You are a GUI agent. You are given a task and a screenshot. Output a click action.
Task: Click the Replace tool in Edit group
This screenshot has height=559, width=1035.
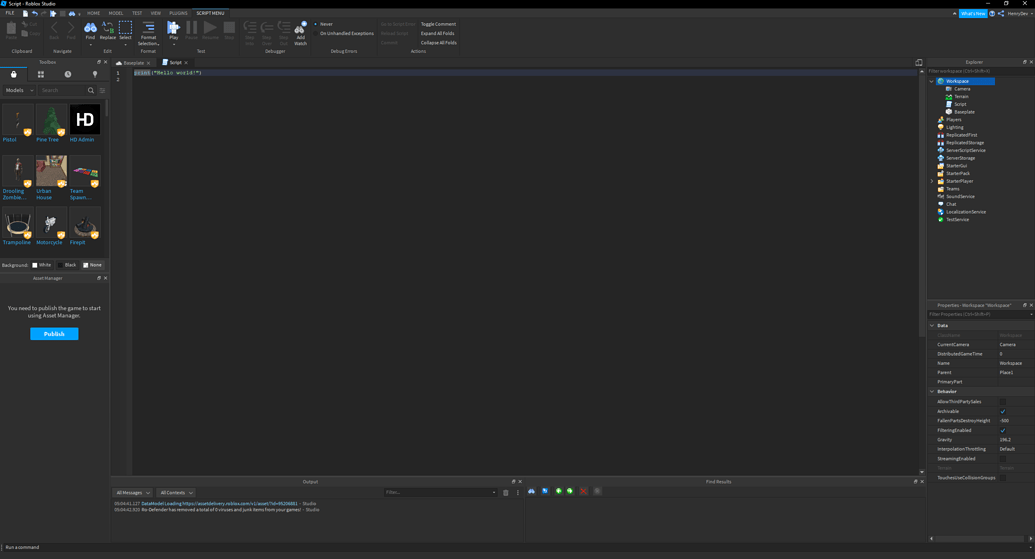point(108,30)
